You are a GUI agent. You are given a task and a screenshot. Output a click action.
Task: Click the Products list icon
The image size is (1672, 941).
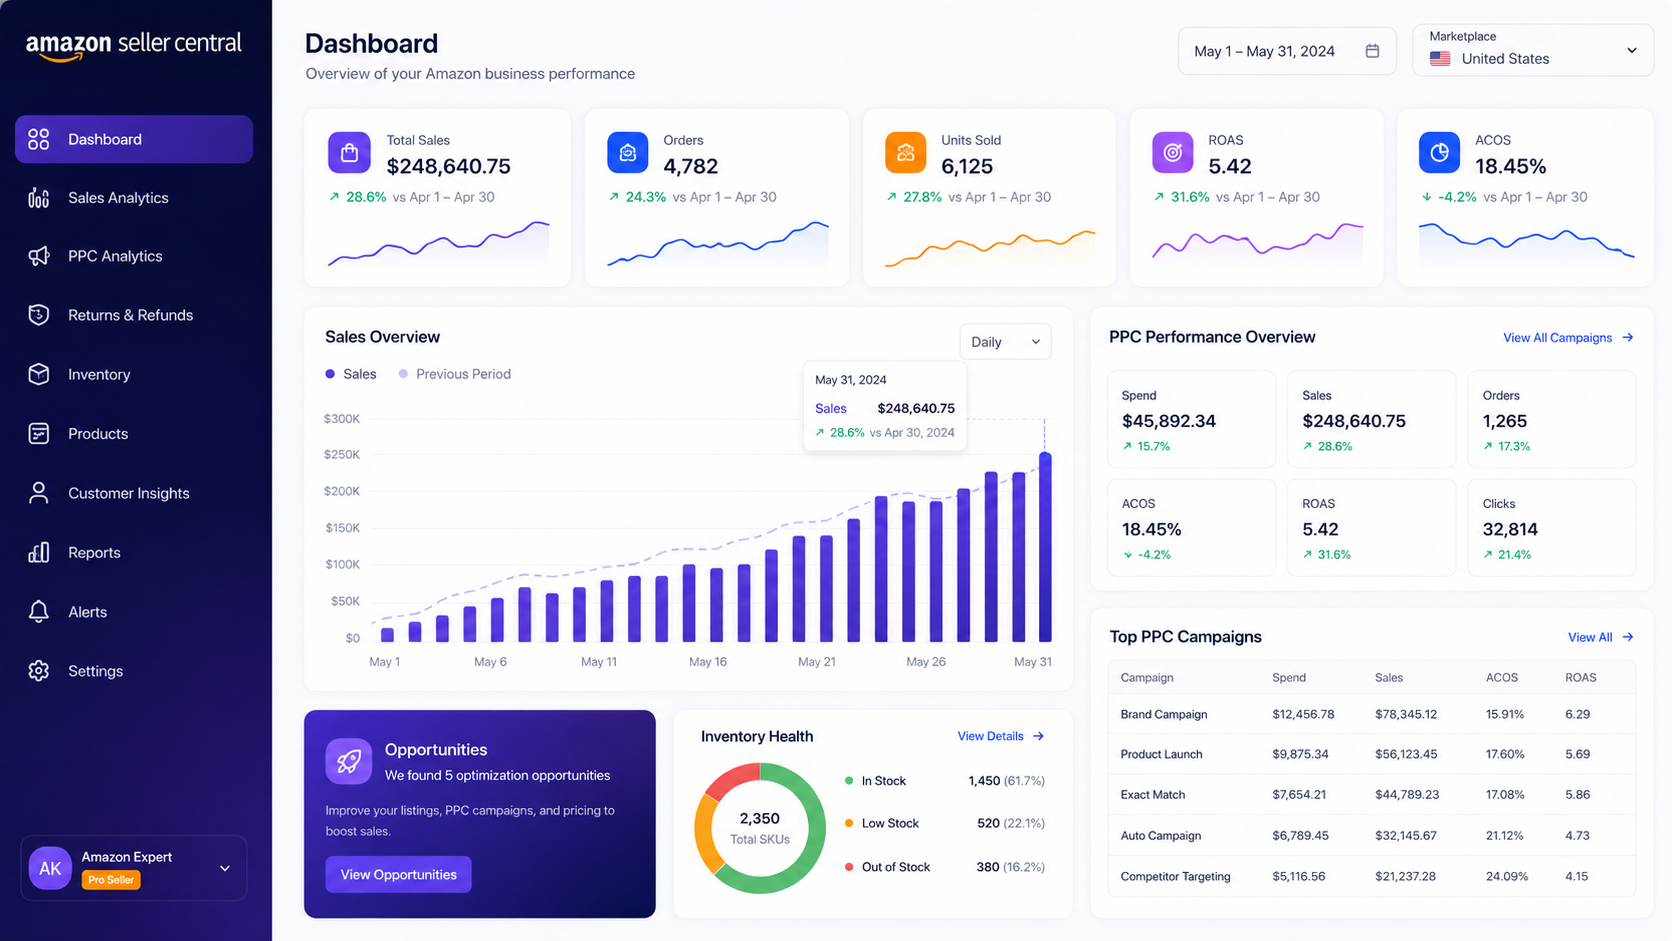[39, 433]
